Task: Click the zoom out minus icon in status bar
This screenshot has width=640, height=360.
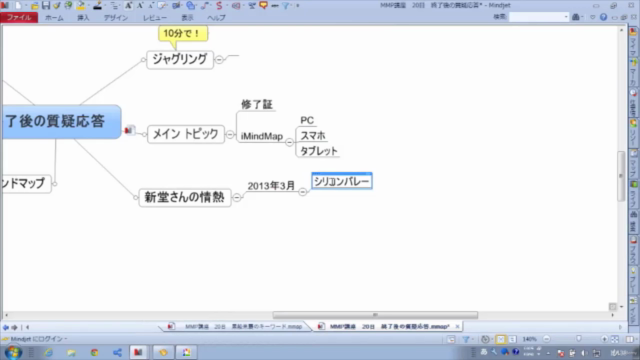Action: tap(547, 339)
